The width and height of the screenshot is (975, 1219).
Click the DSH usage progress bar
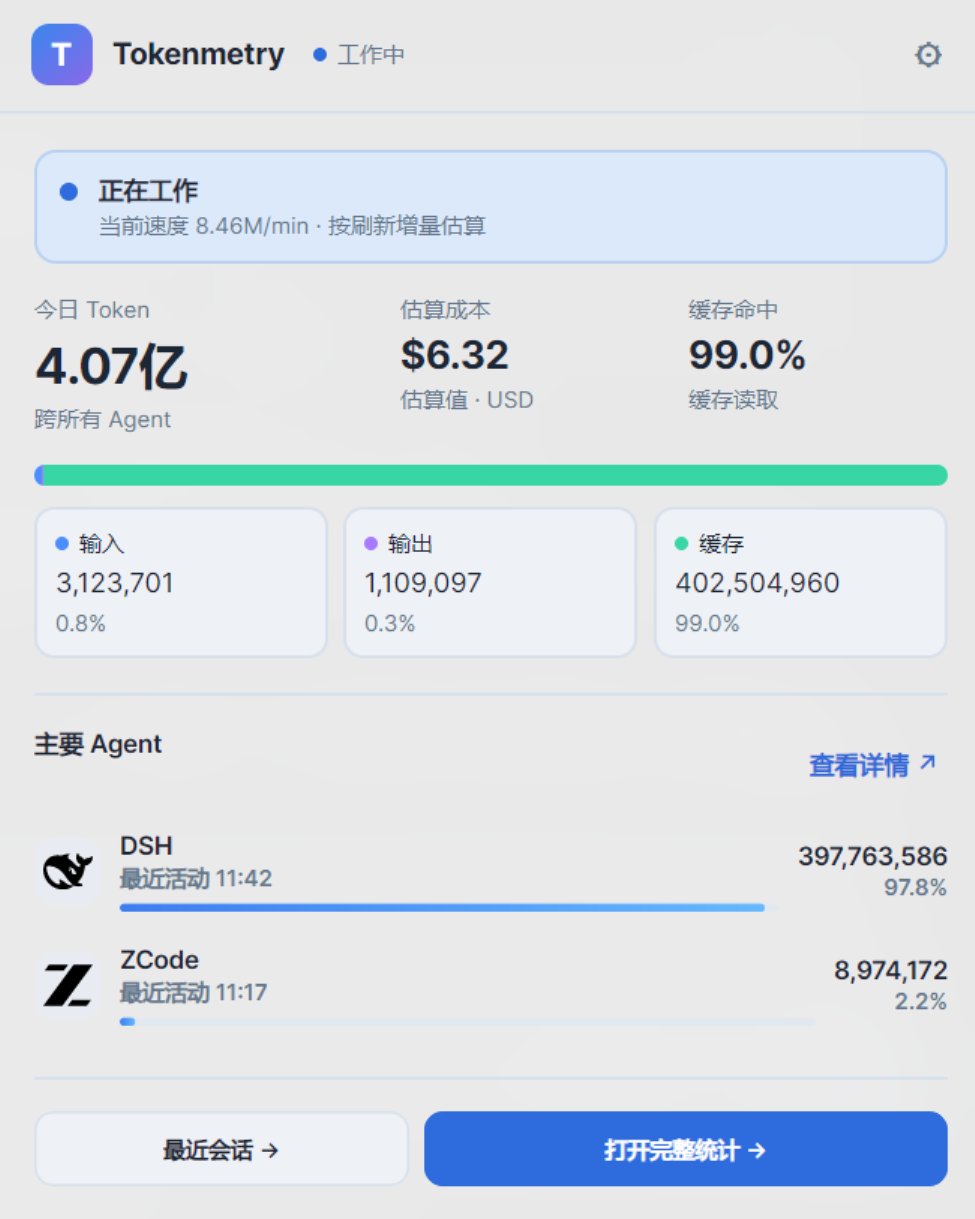(x=448, y=907)
